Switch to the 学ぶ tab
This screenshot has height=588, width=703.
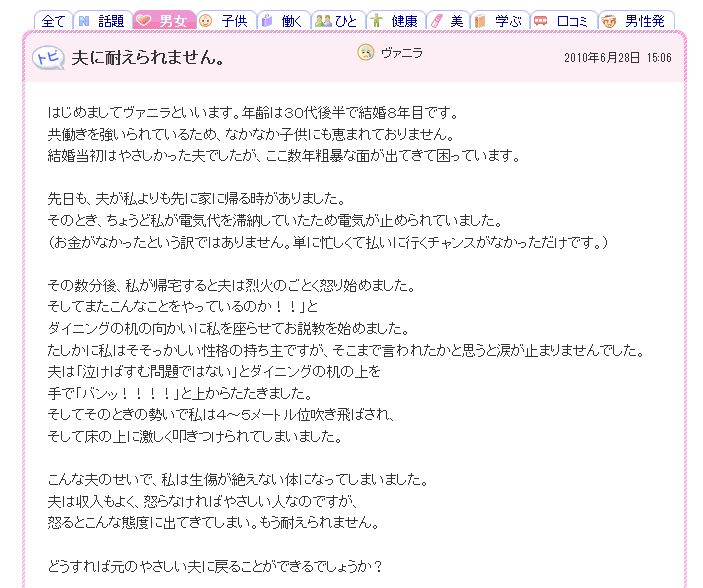coord(499,21)
